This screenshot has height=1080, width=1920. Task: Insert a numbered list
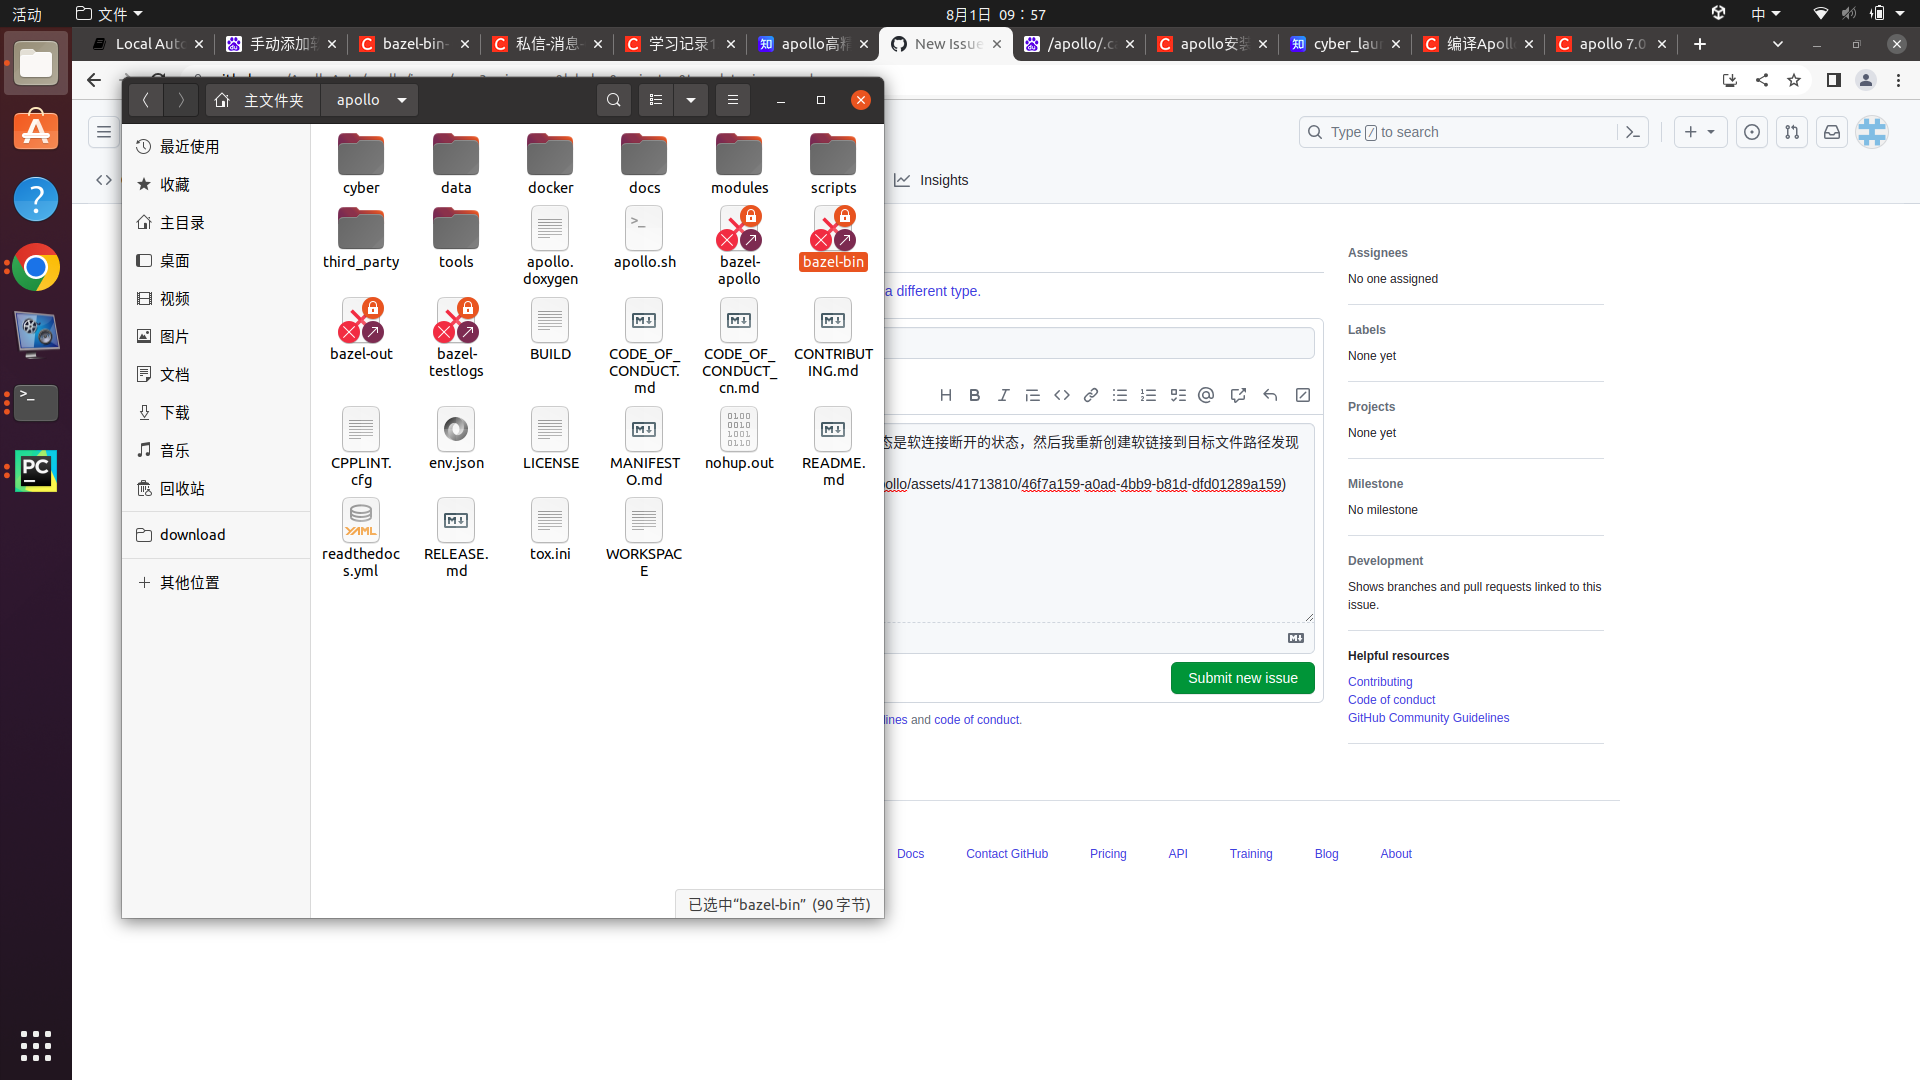(1148, 395)
